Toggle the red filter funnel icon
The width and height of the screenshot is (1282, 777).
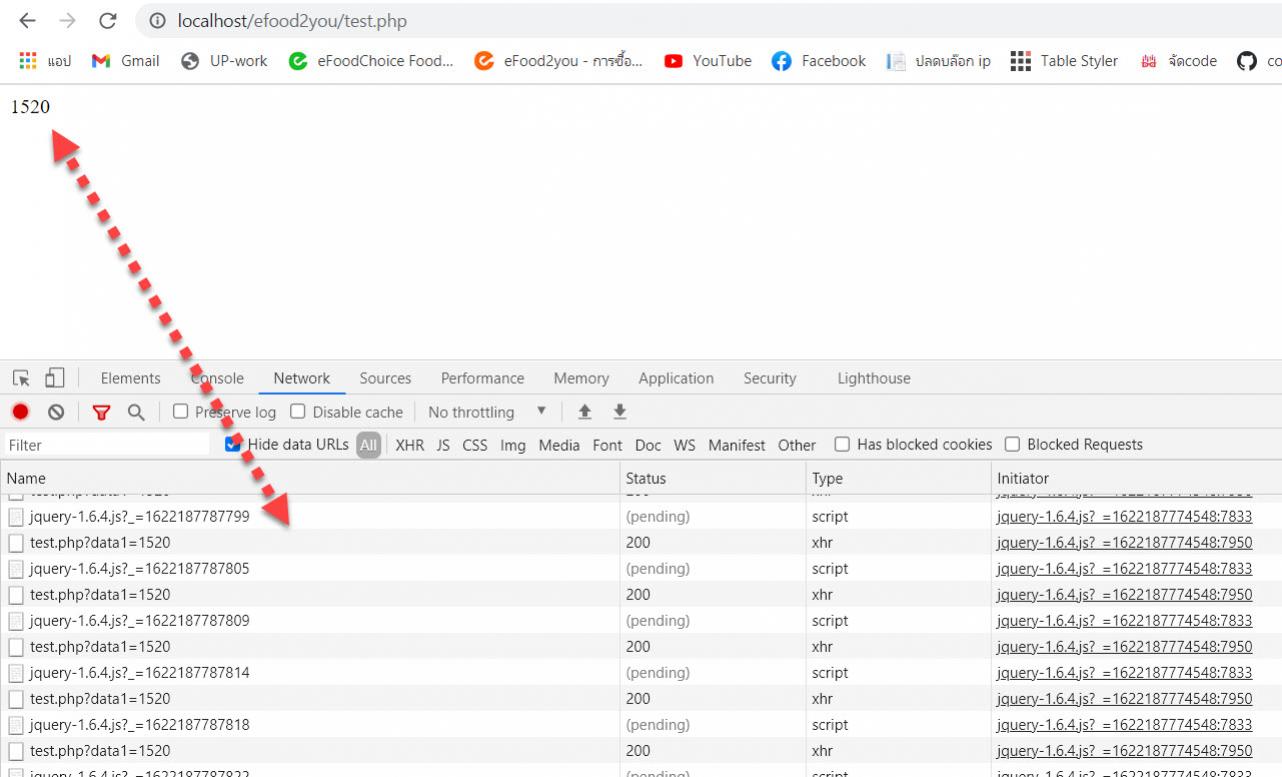coord(101,412)
